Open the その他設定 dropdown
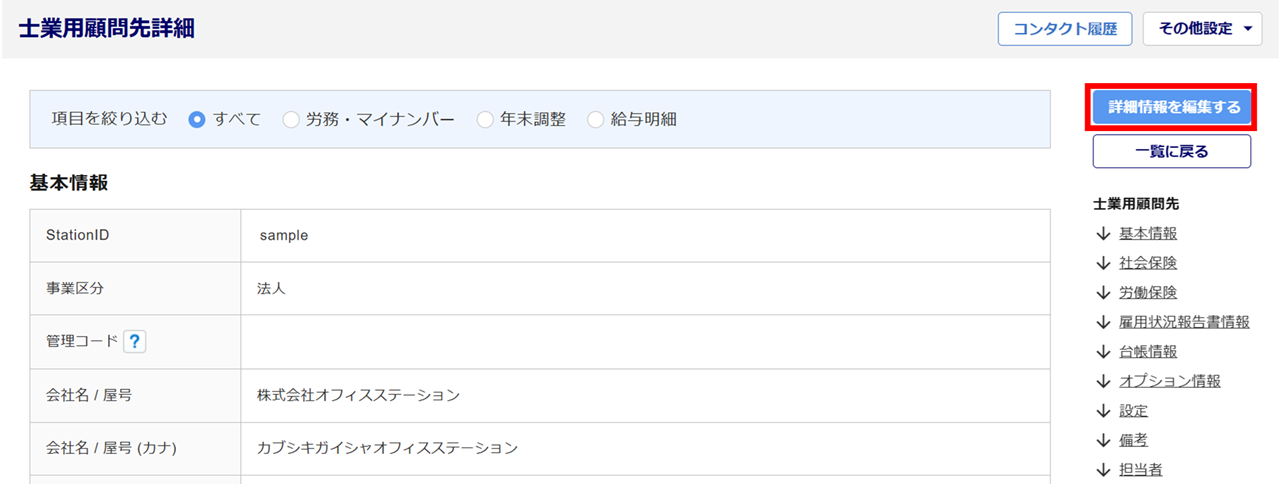 pyautogui.click(x=1203, y=29)
